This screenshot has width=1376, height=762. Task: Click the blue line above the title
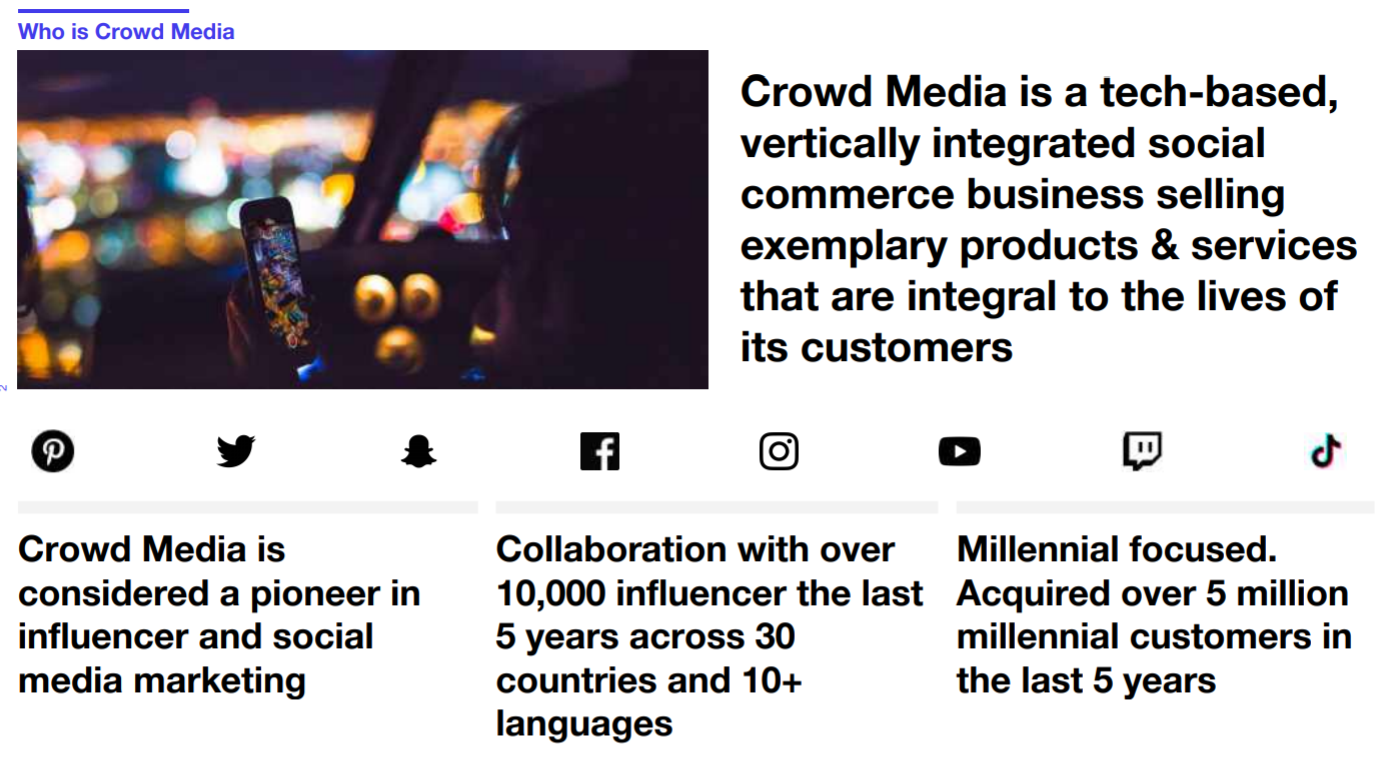(x=103, y=11)
